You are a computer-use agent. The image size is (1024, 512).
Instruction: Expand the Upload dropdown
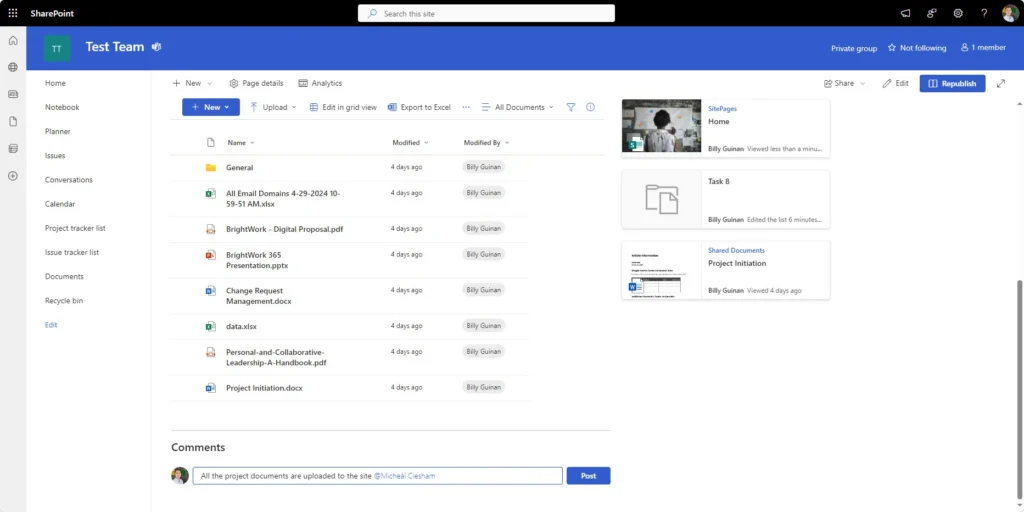click(273, 107)
